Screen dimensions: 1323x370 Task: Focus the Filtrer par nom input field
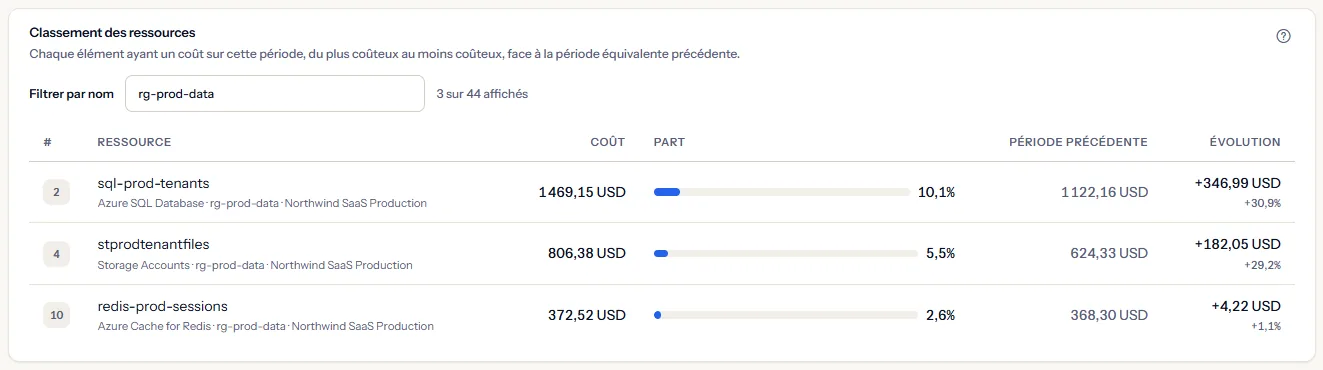pyautogui.click(x=275, y=94)
